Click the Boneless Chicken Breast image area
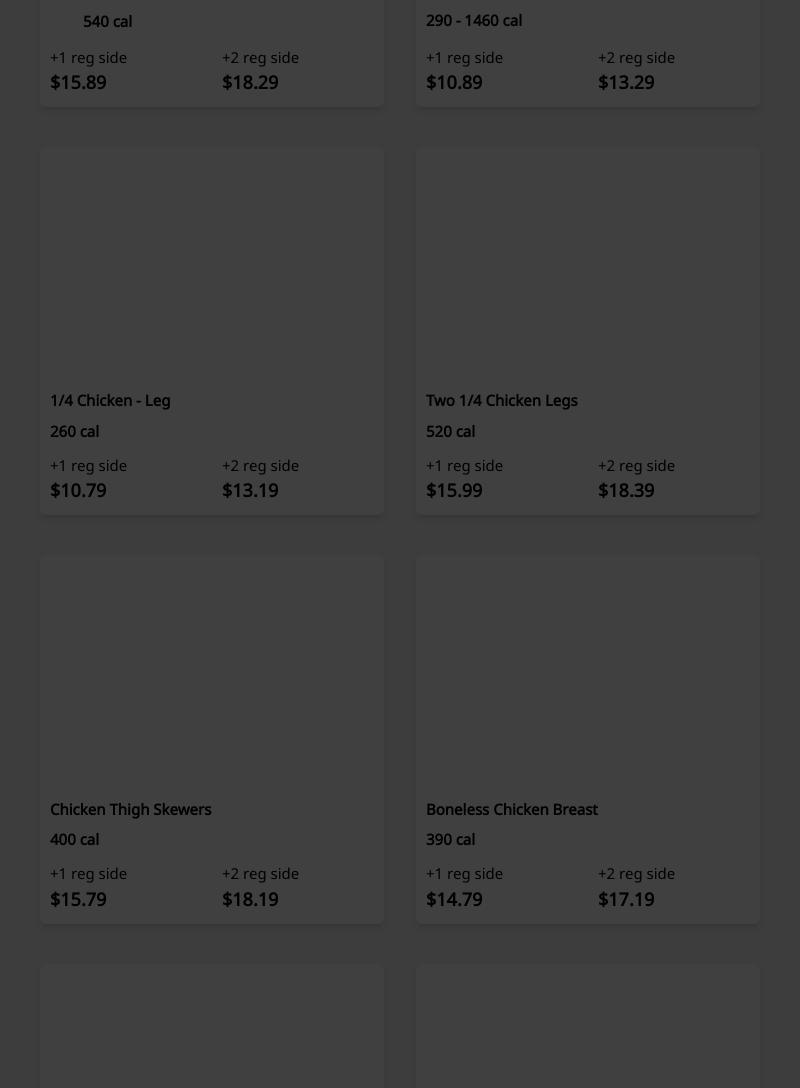 coord(588,673)
